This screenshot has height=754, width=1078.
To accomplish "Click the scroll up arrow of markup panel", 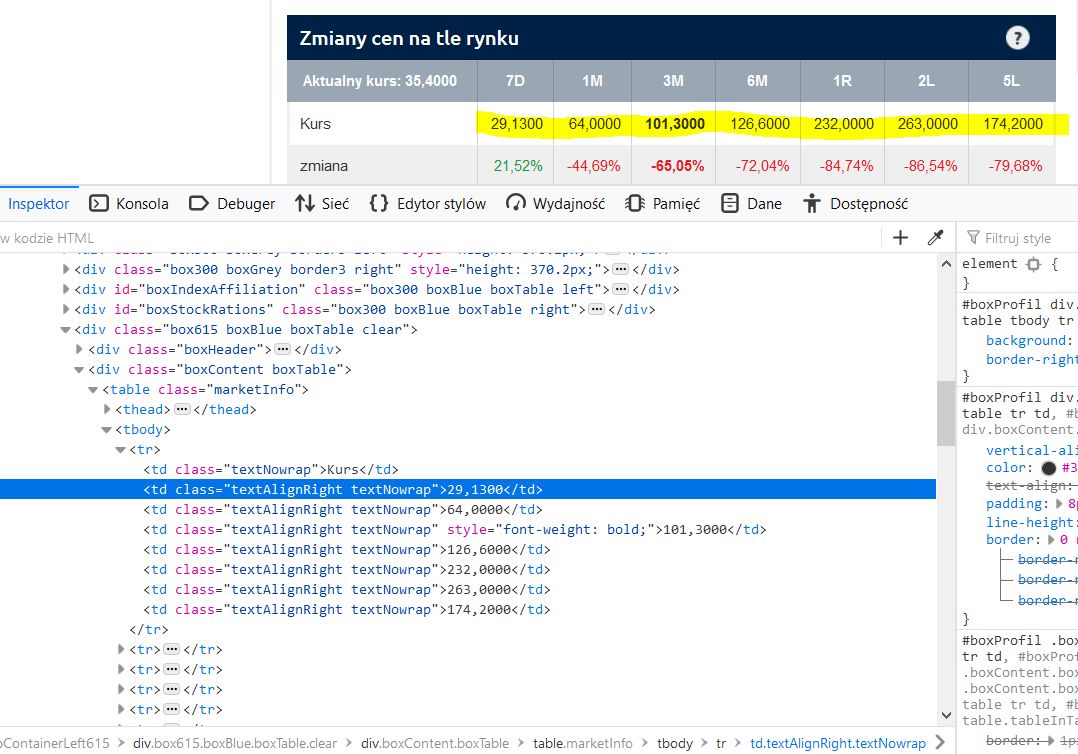I will coord(946,264).
